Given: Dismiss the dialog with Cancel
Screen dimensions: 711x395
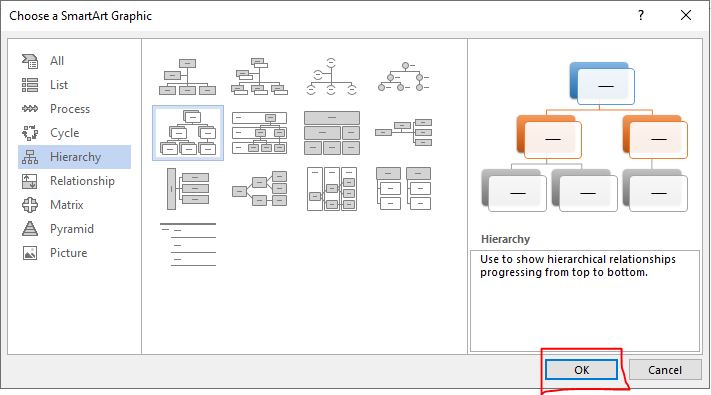Looking at the screenshot, I should tap(665, 370).
